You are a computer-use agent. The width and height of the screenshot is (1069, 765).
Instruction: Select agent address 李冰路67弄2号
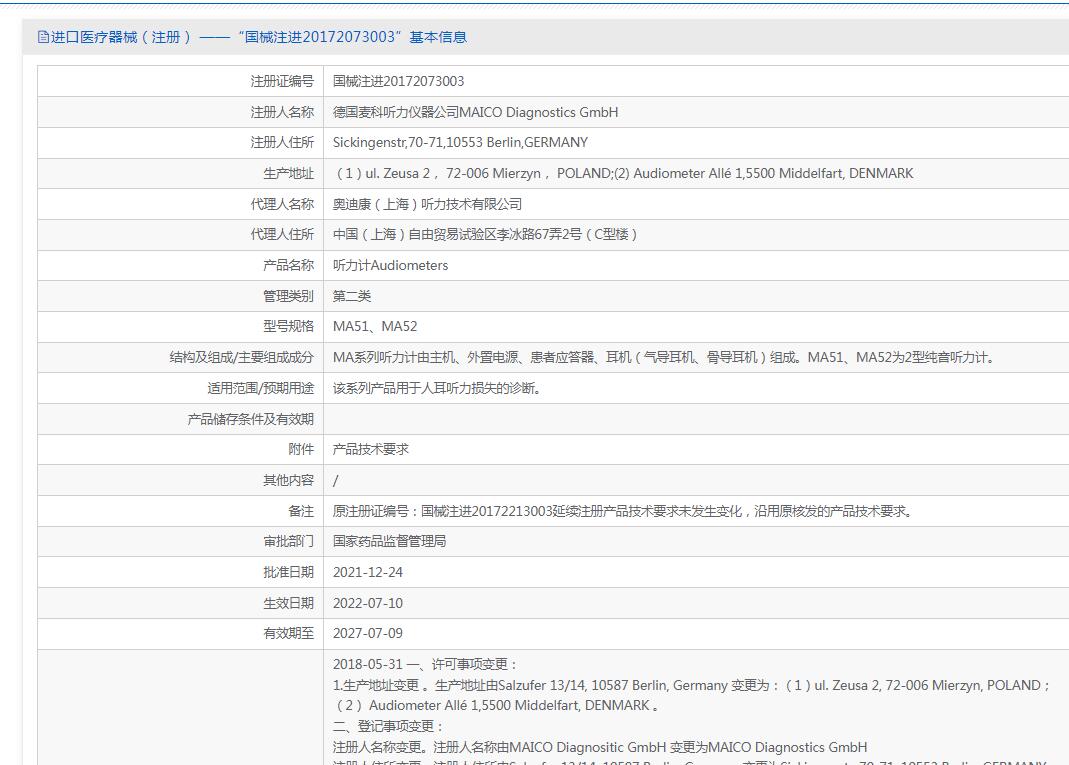tap(485, 235)
